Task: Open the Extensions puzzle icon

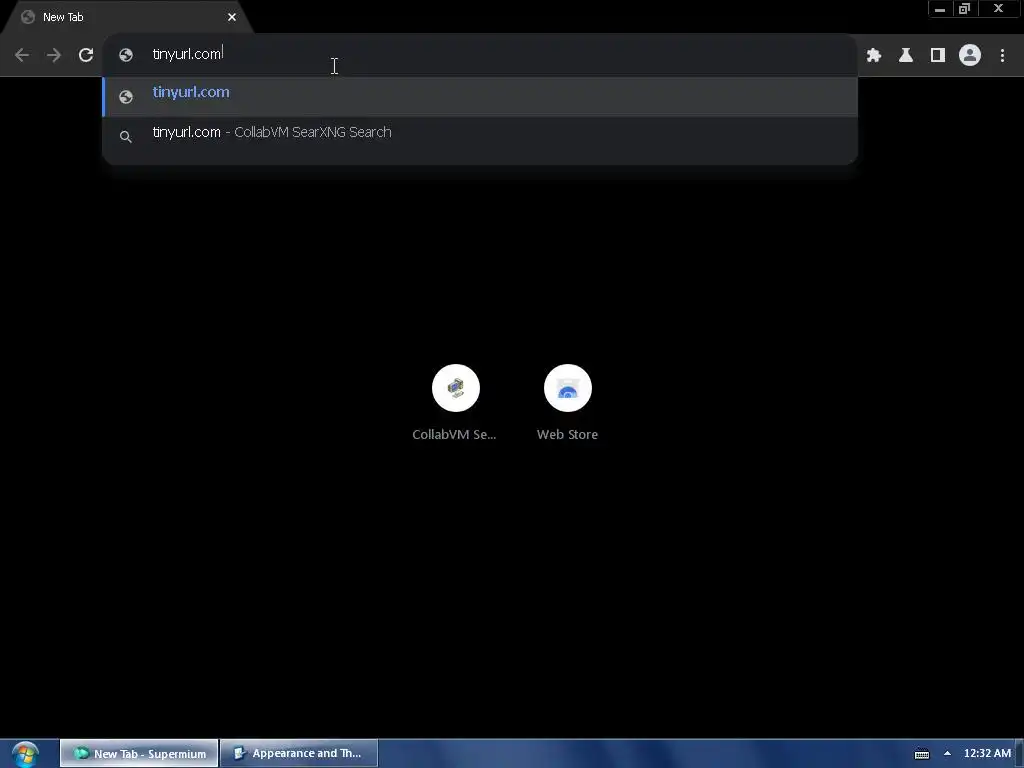Action: [874, 56]
